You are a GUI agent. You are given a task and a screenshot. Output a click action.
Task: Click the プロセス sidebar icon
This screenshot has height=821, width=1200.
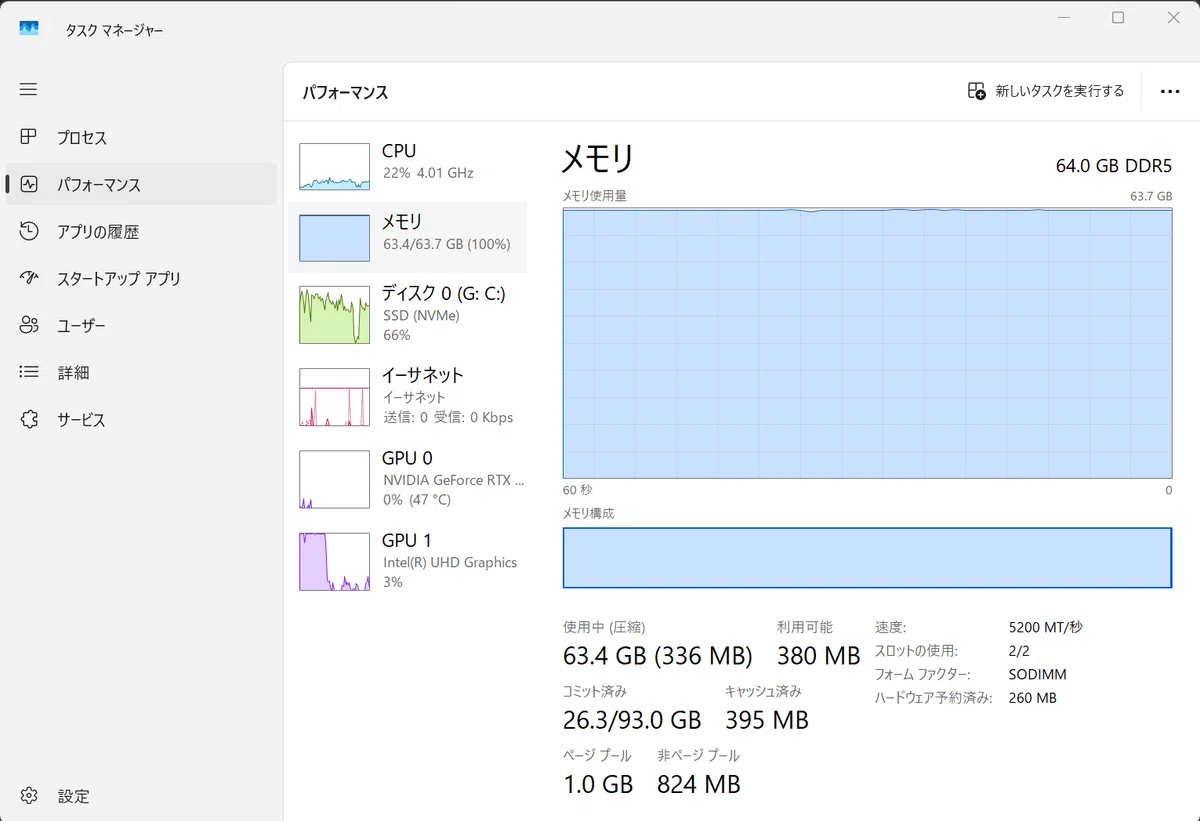[28, 137]
